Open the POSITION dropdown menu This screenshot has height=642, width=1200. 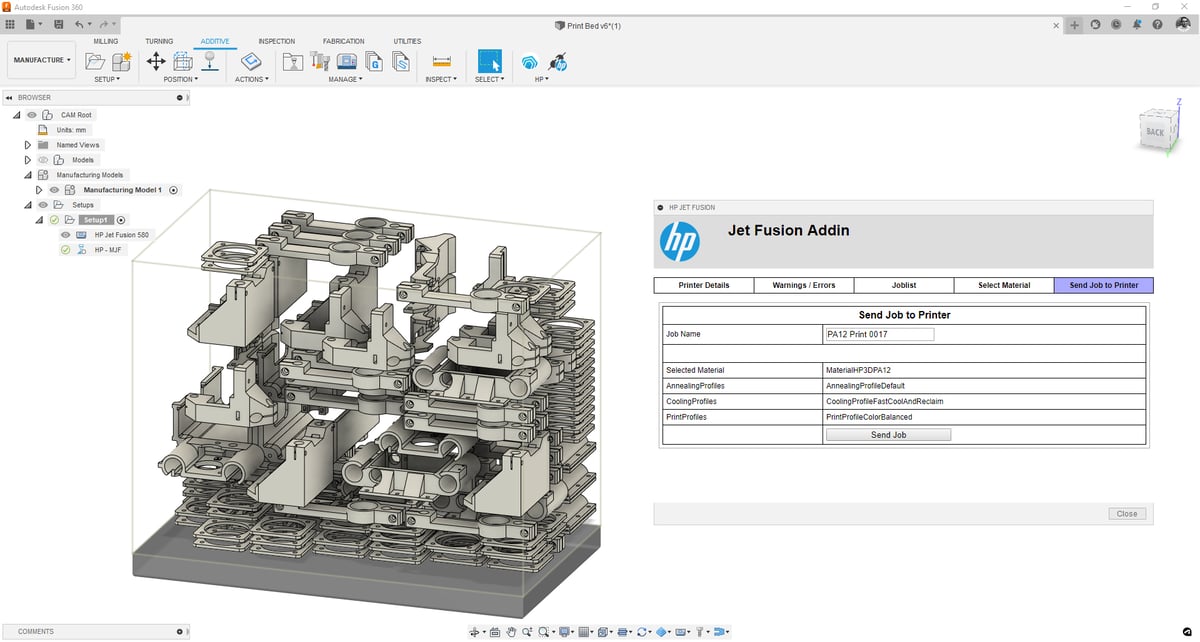click(x=181, y=79)
